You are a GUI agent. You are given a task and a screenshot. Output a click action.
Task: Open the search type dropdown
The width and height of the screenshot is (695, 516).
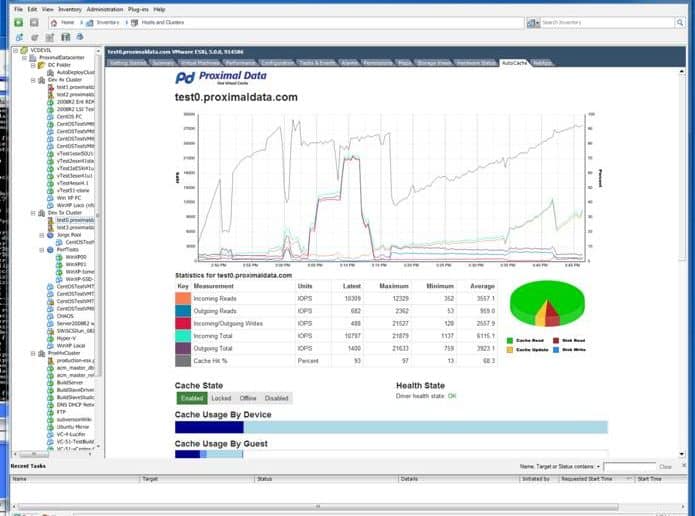click(533, 23)
